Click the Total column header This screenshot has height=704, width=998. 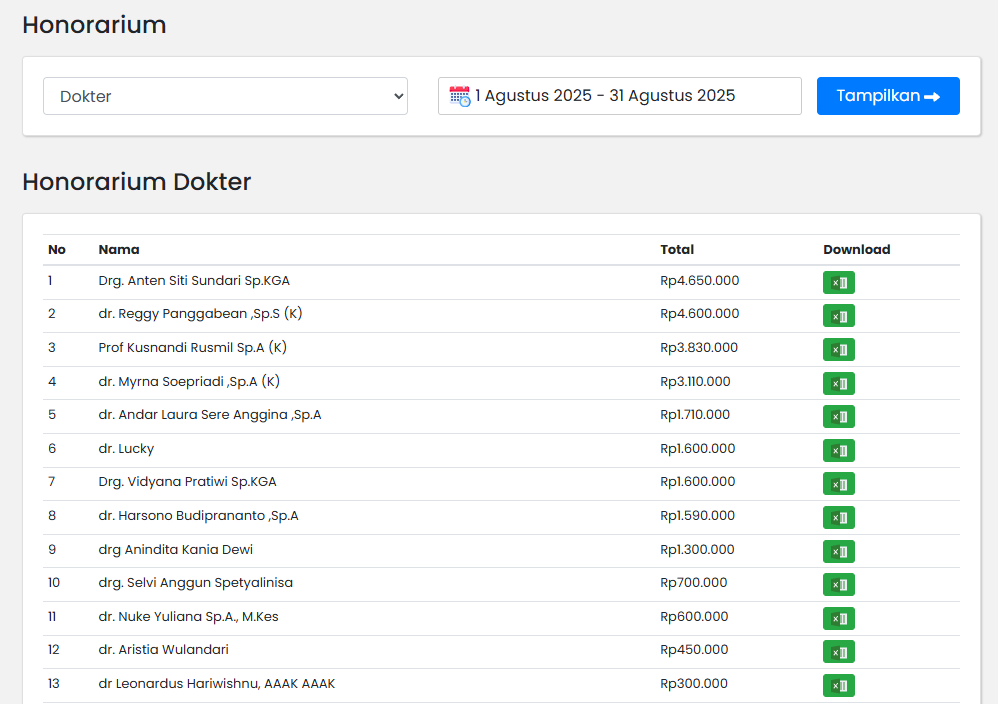[x=677, y=250]
